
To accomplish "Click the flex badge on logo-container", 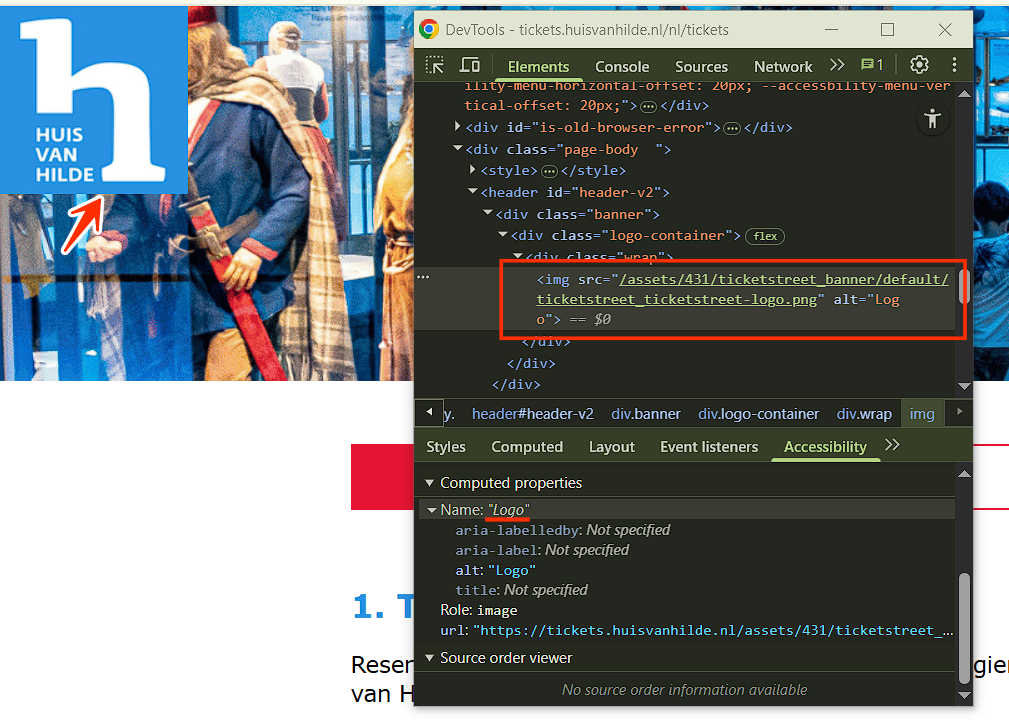I will click(x=765, y=236).
